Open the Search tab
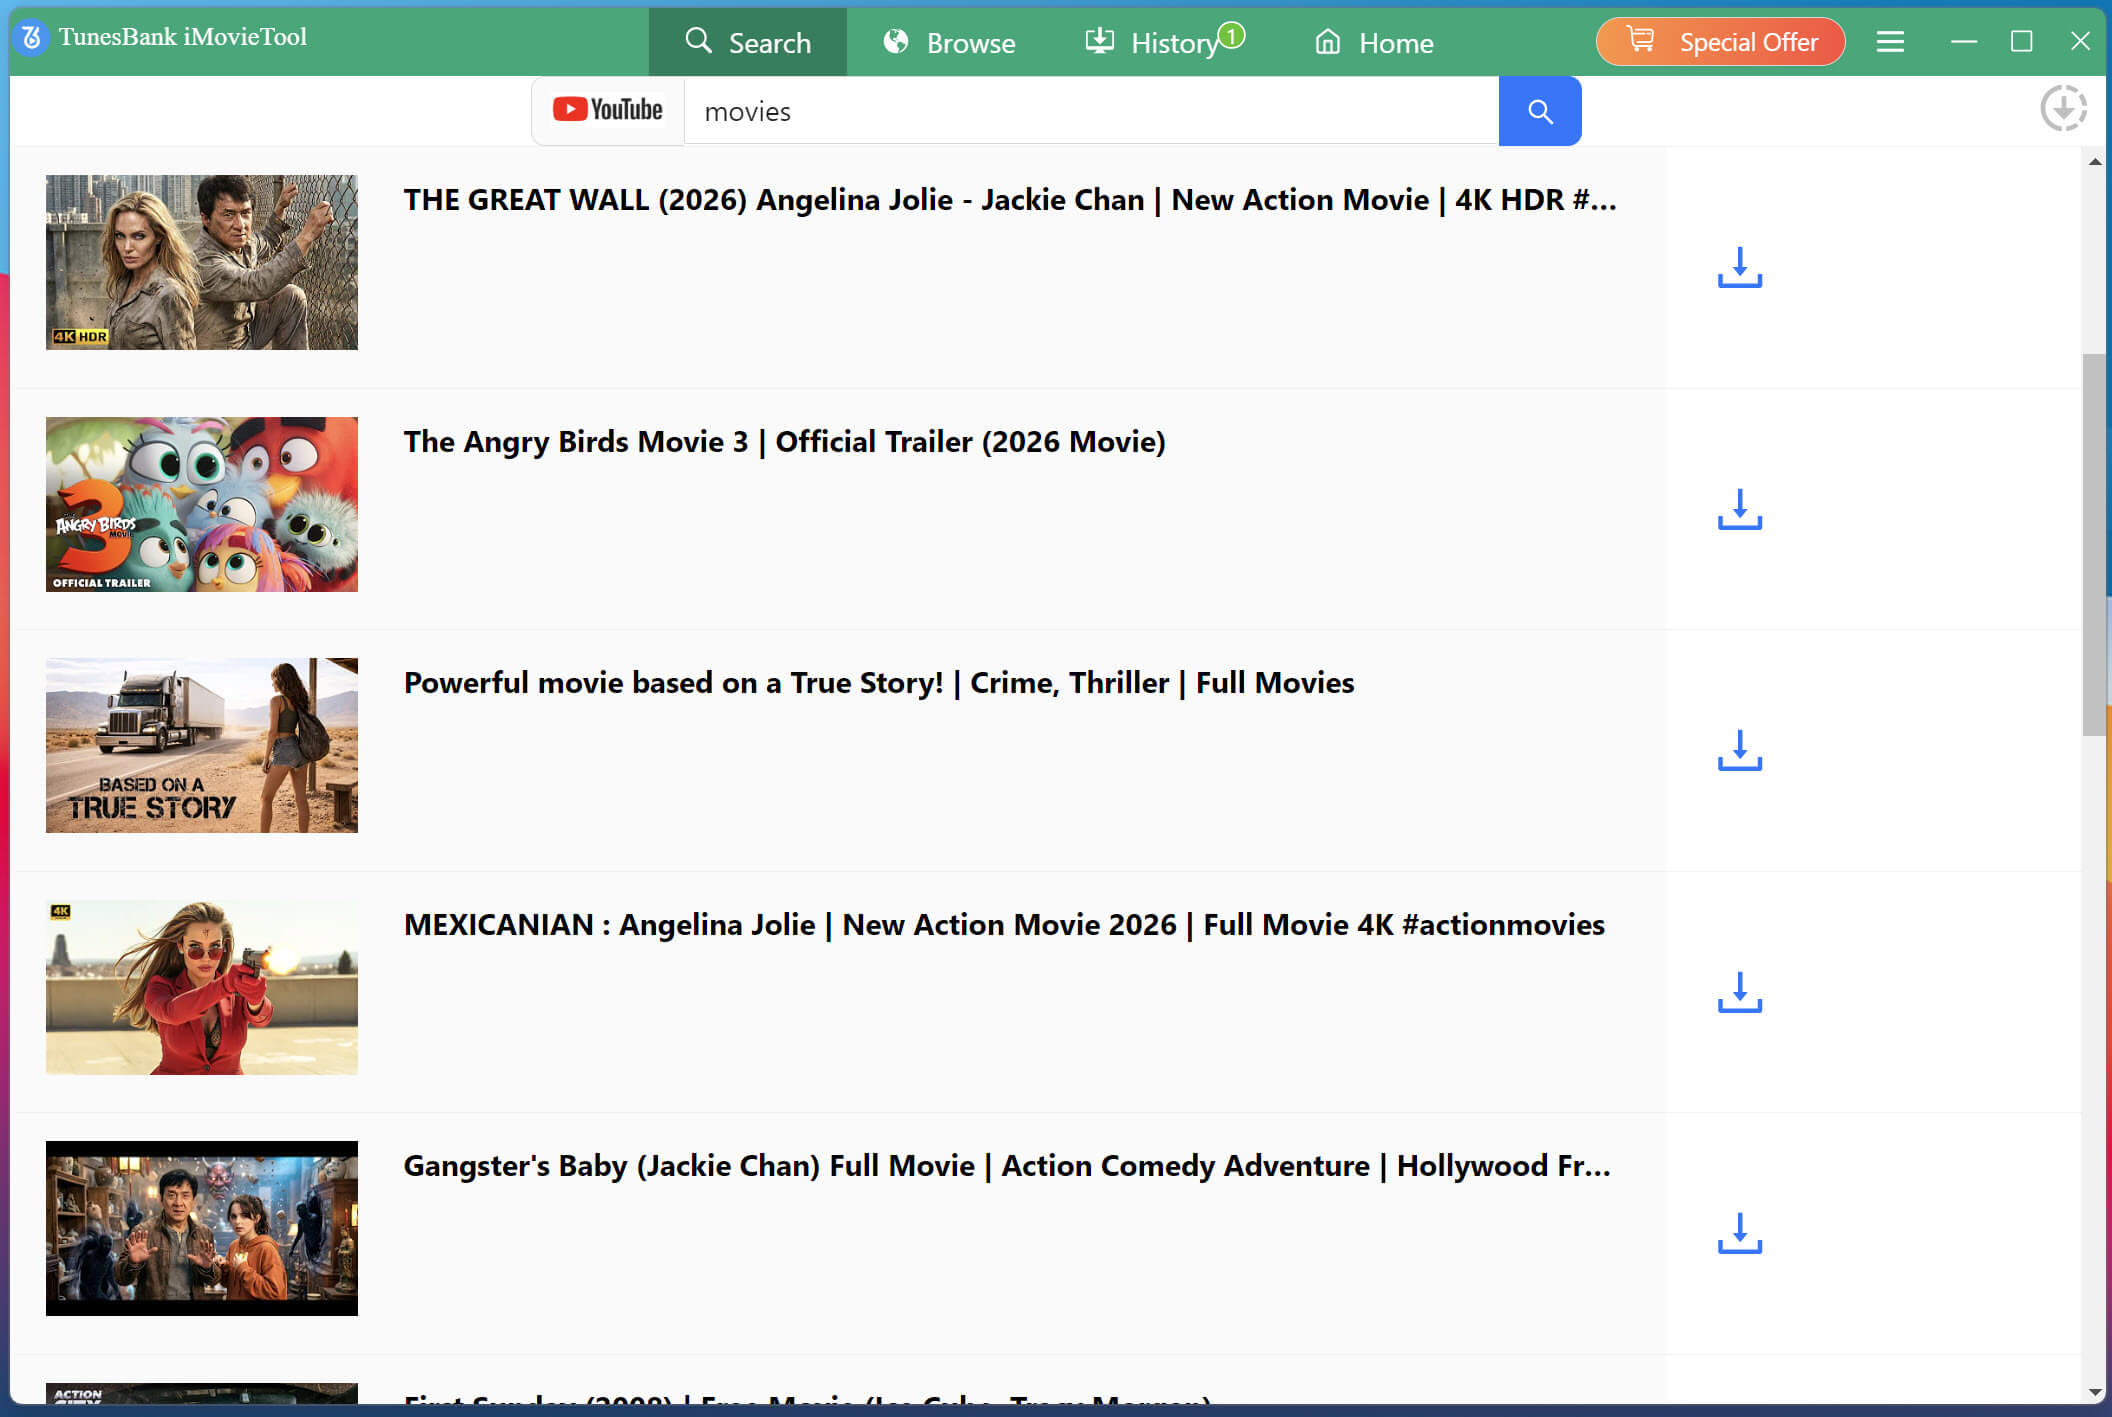 pyautogui.click(x=748, y=42)
